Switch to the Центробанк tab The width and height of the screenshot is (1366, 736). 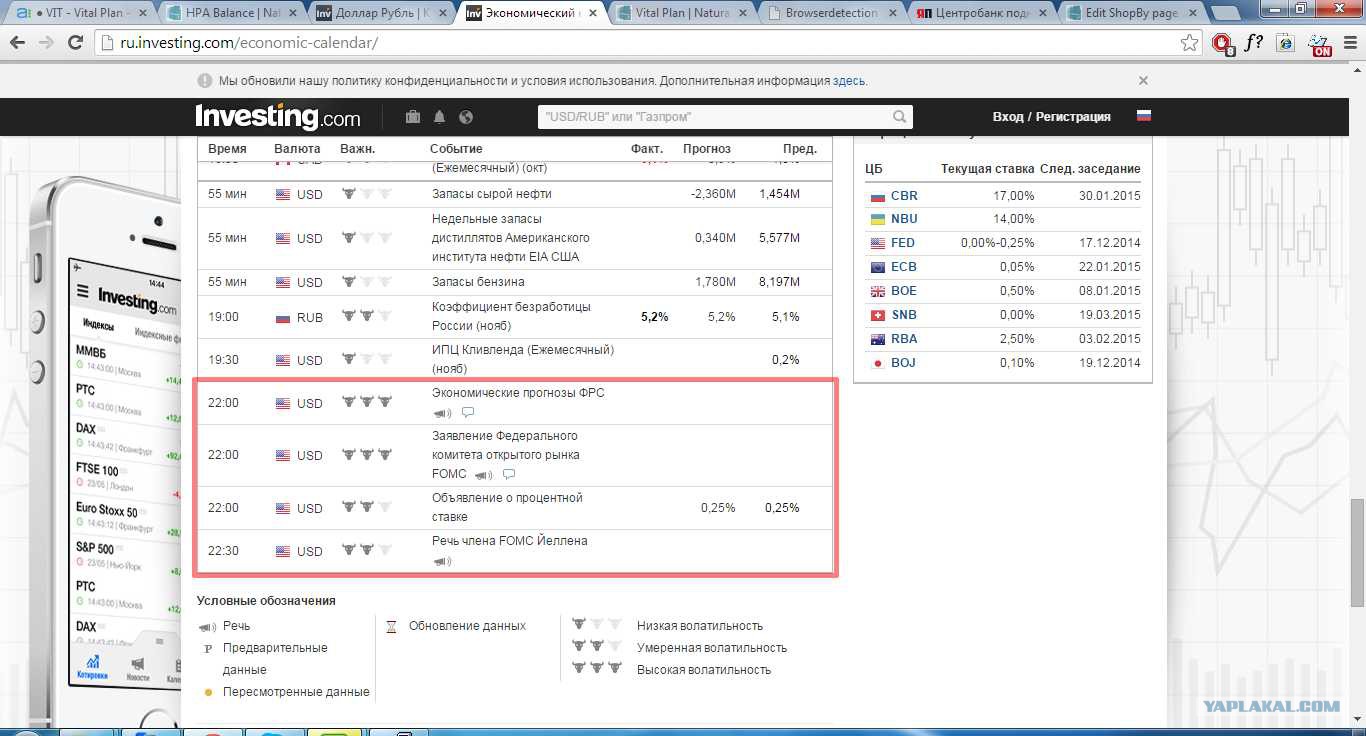click(982, 13)
